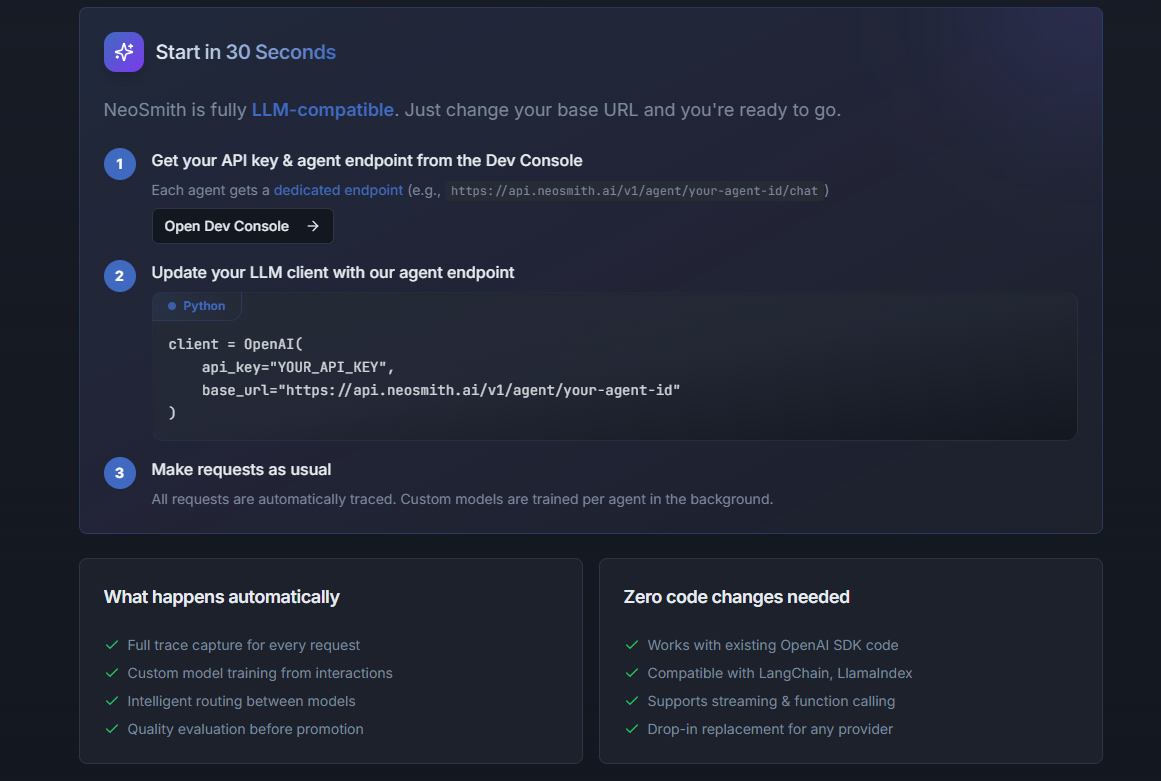Screen dimensions: 1161x781
Task: Click the arrow icon inside Open Dev Console button
Action: click(x=315, y=226)
